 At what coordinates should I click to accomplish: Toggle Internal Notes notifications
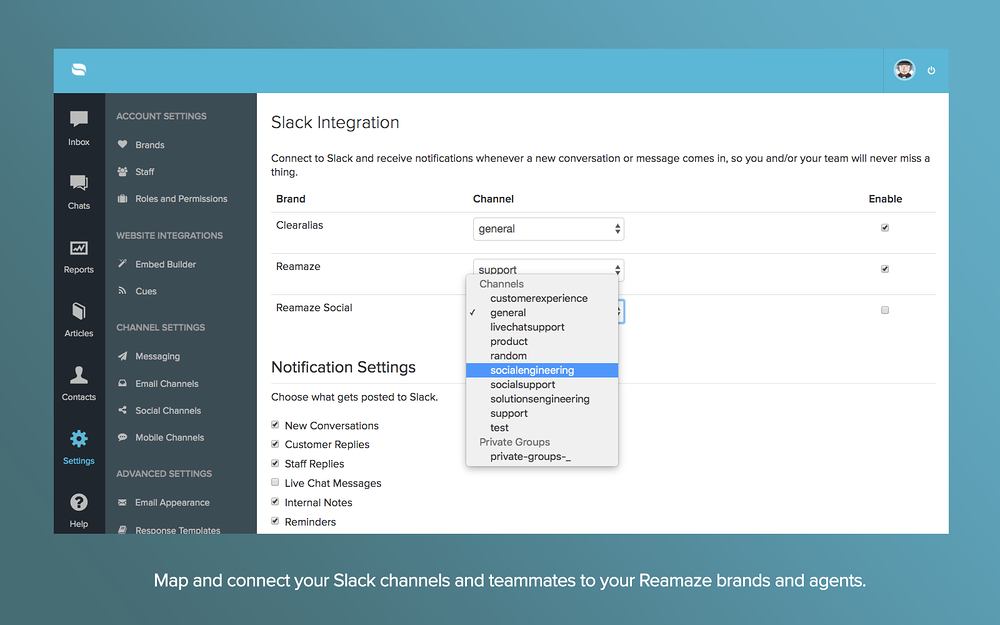point(275,501)
